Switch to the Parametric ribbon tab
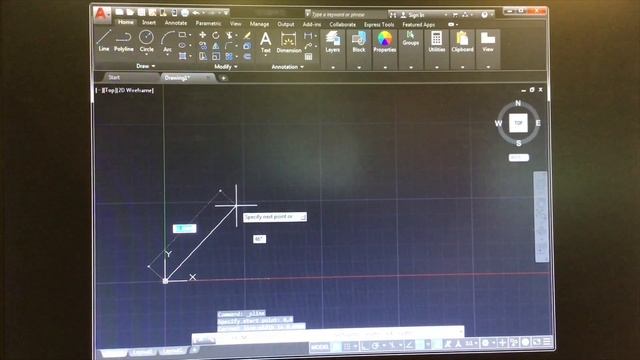Screen dimensions: 640x360 click(x=208, y=23)
